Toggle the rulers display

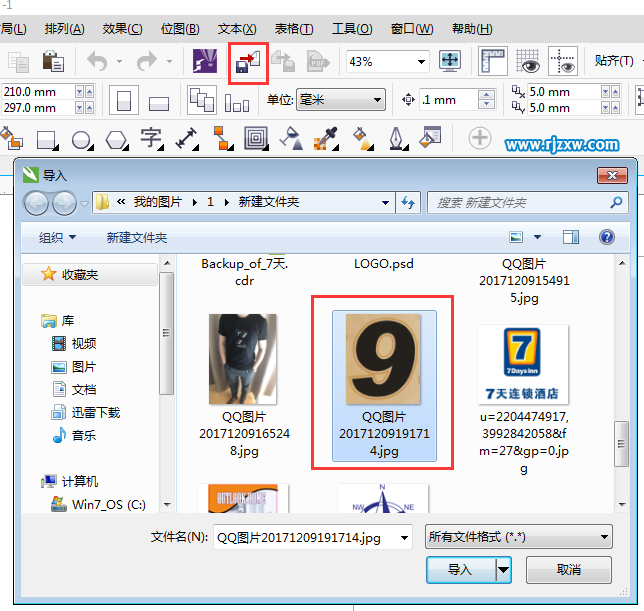pos(492,61)
